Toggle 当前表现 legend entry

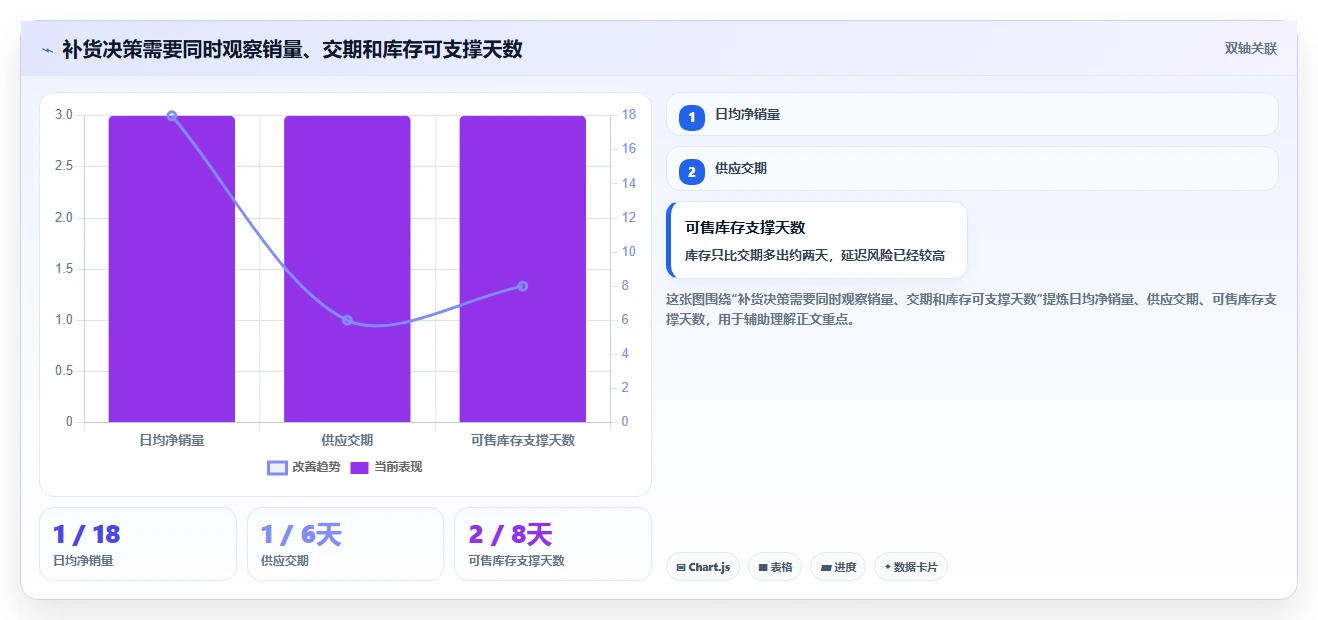click(386, 467)
